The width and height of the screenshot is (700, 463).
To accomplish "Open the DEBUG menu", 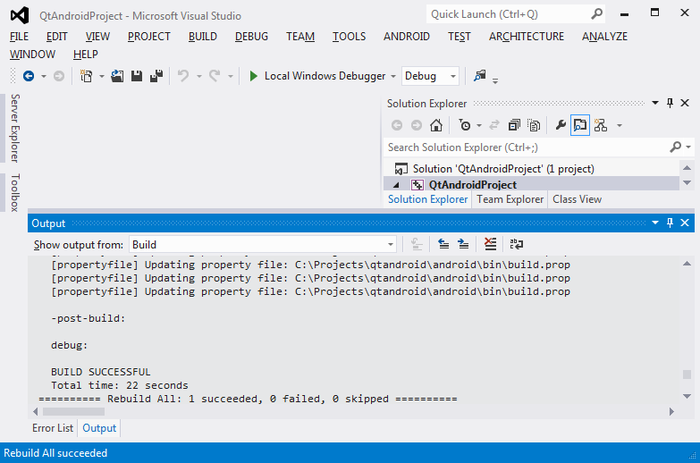I will [x=252, y=37].
